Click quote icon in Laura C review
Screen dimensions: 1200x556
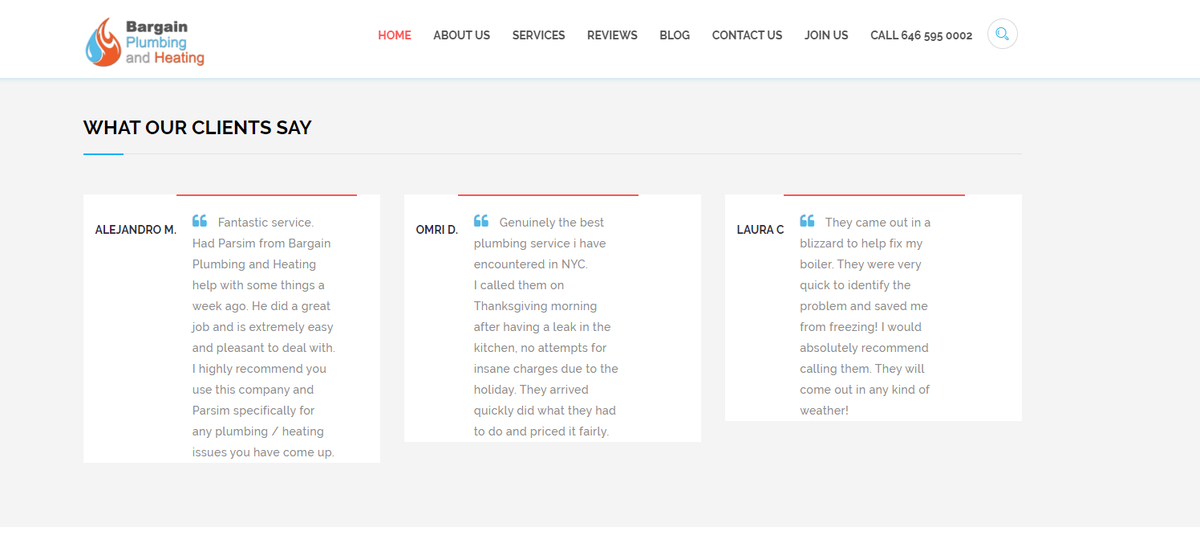[807, 221]
